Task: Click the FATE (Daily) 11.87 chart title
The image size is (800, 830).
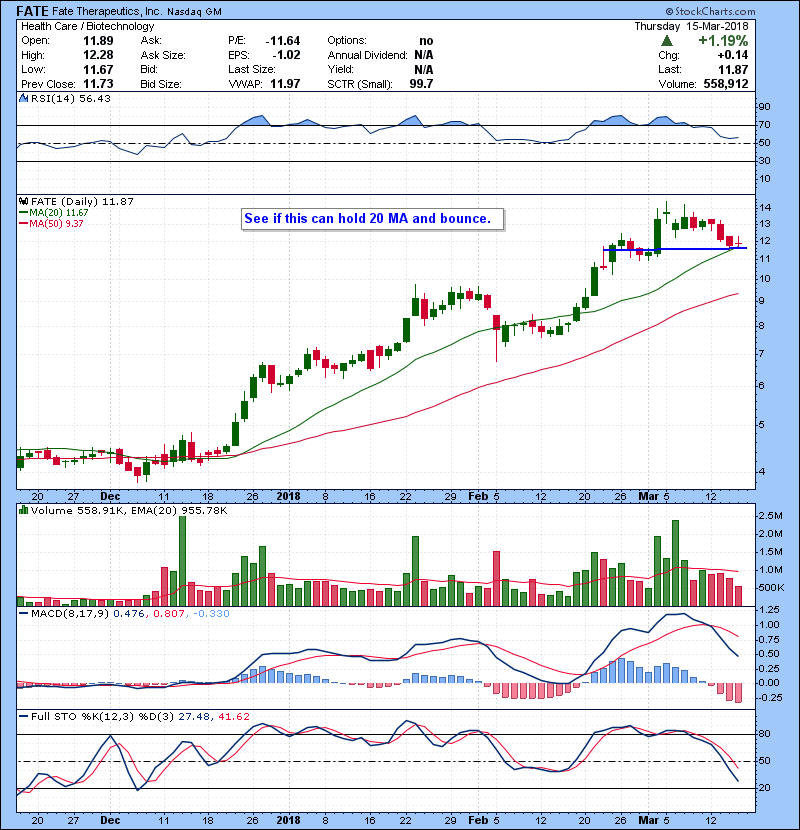Action: click(x=82, y=202)
